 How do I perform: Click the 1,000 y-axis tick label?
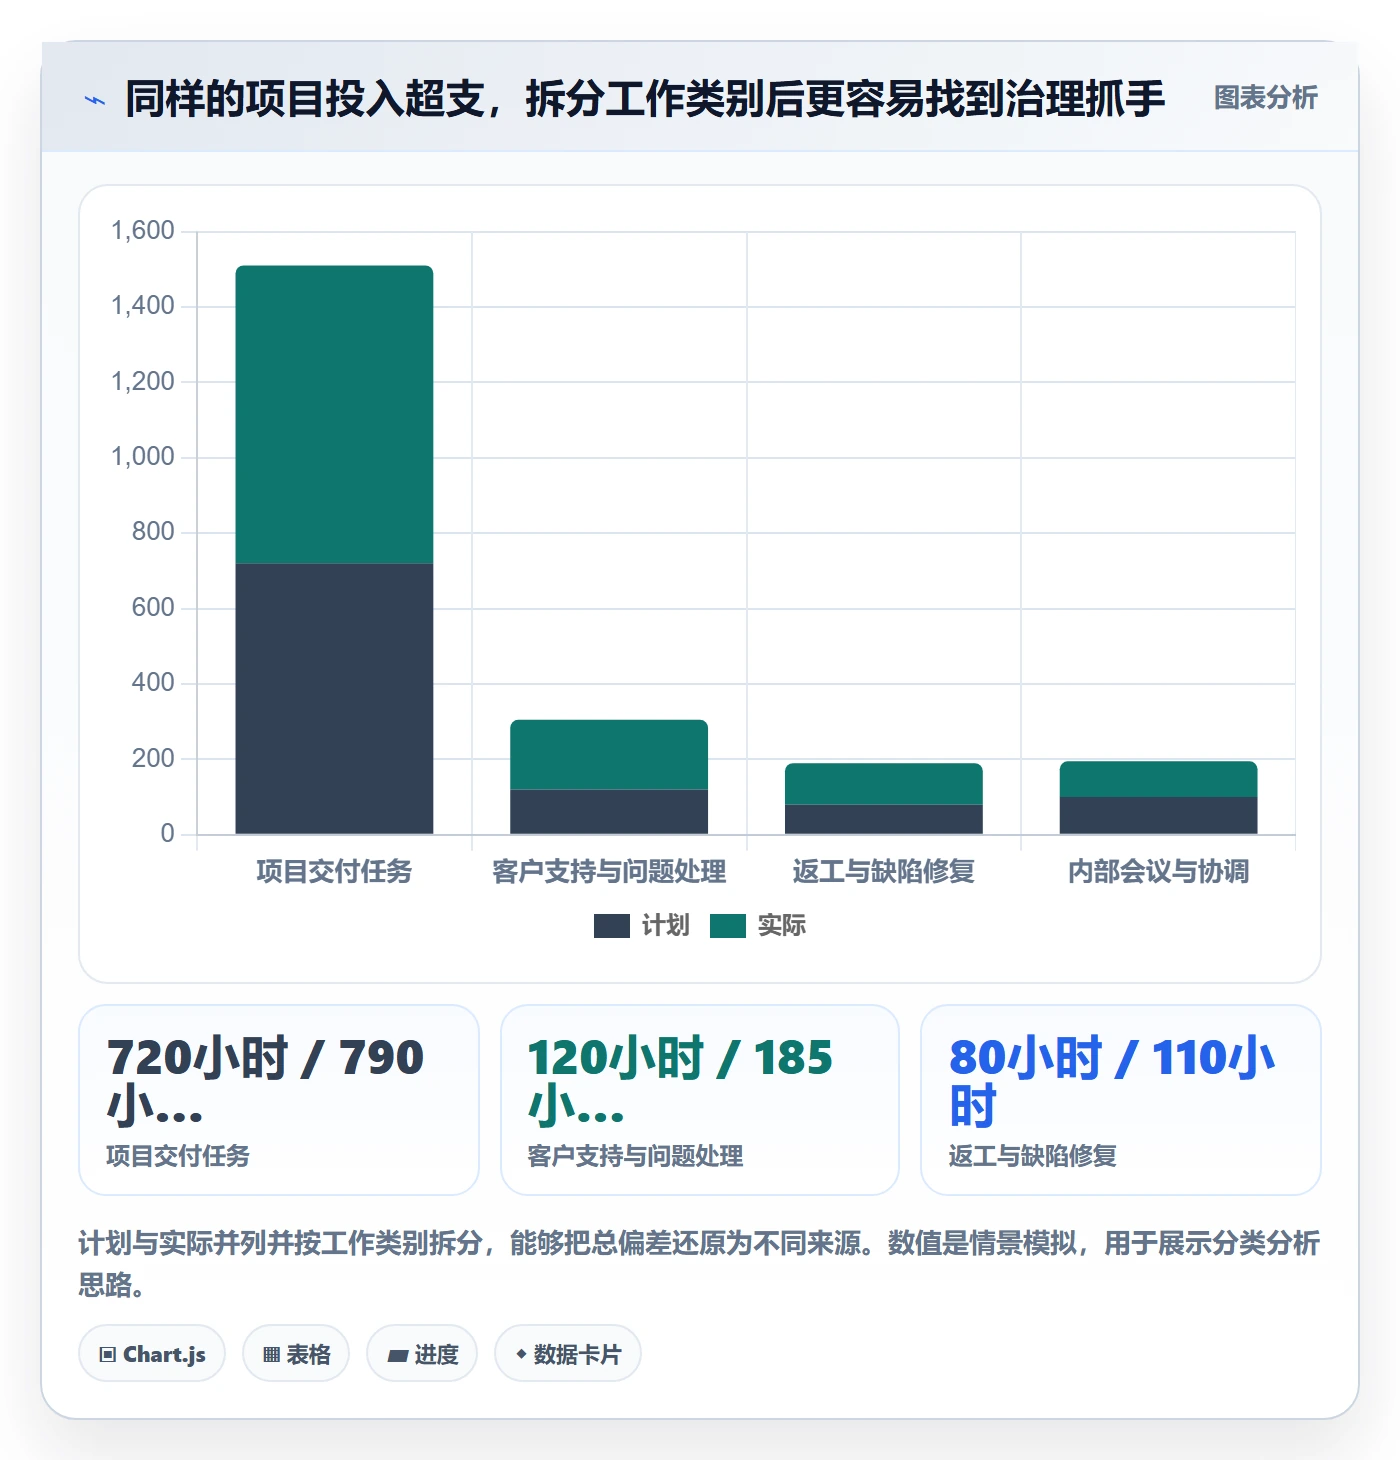point(142,457)
